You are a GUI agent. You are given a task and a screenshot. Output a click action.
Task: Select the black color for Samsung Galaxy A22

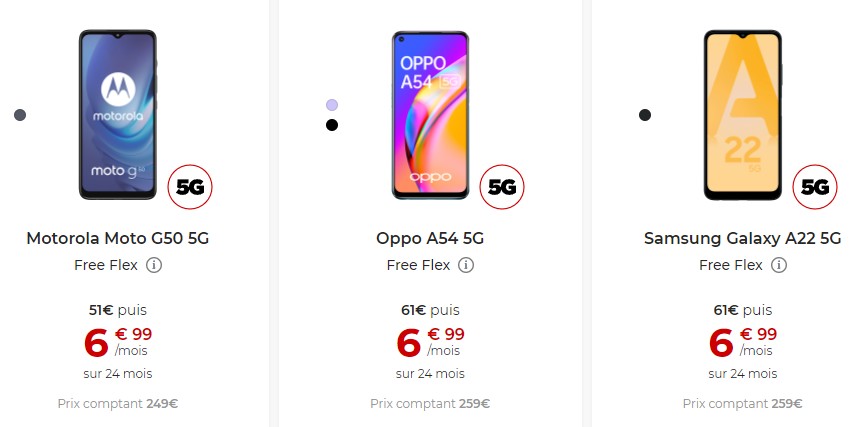click(x=645, y=115)
